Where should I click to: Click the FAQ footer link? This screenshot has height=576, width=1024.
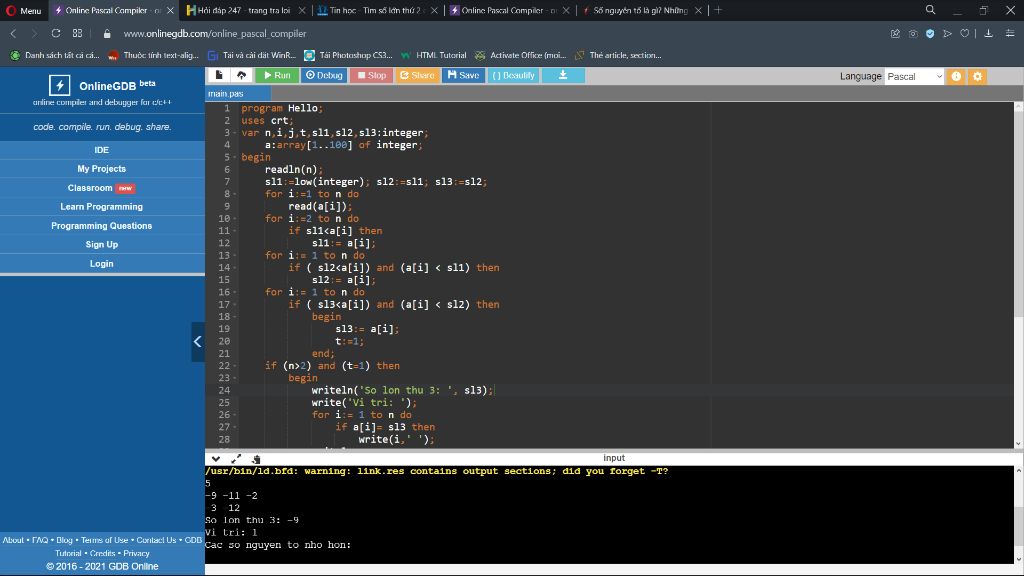[40, 540]
